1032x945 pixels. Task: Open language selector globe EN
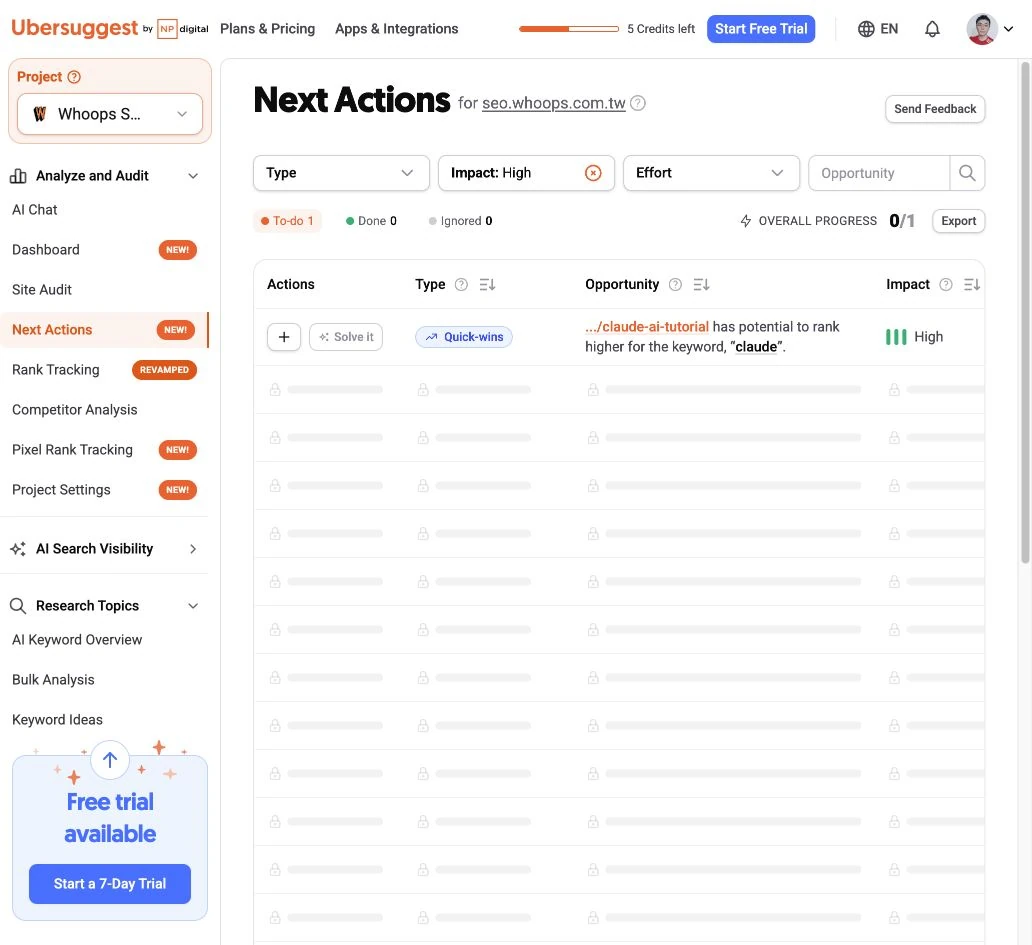(x=877, y=29)
